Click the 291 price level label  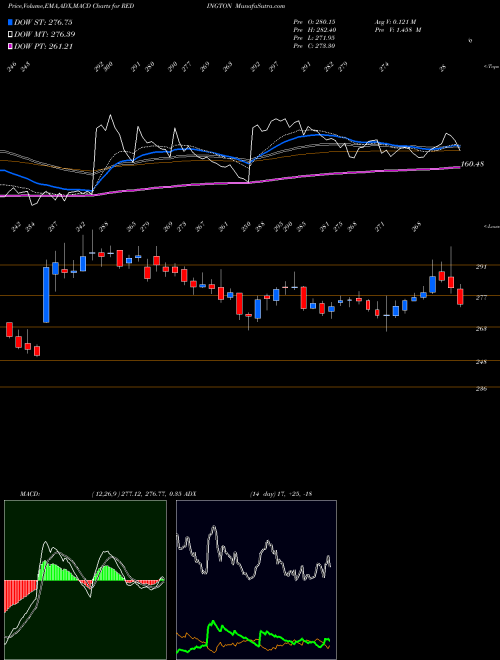(481, 266)
